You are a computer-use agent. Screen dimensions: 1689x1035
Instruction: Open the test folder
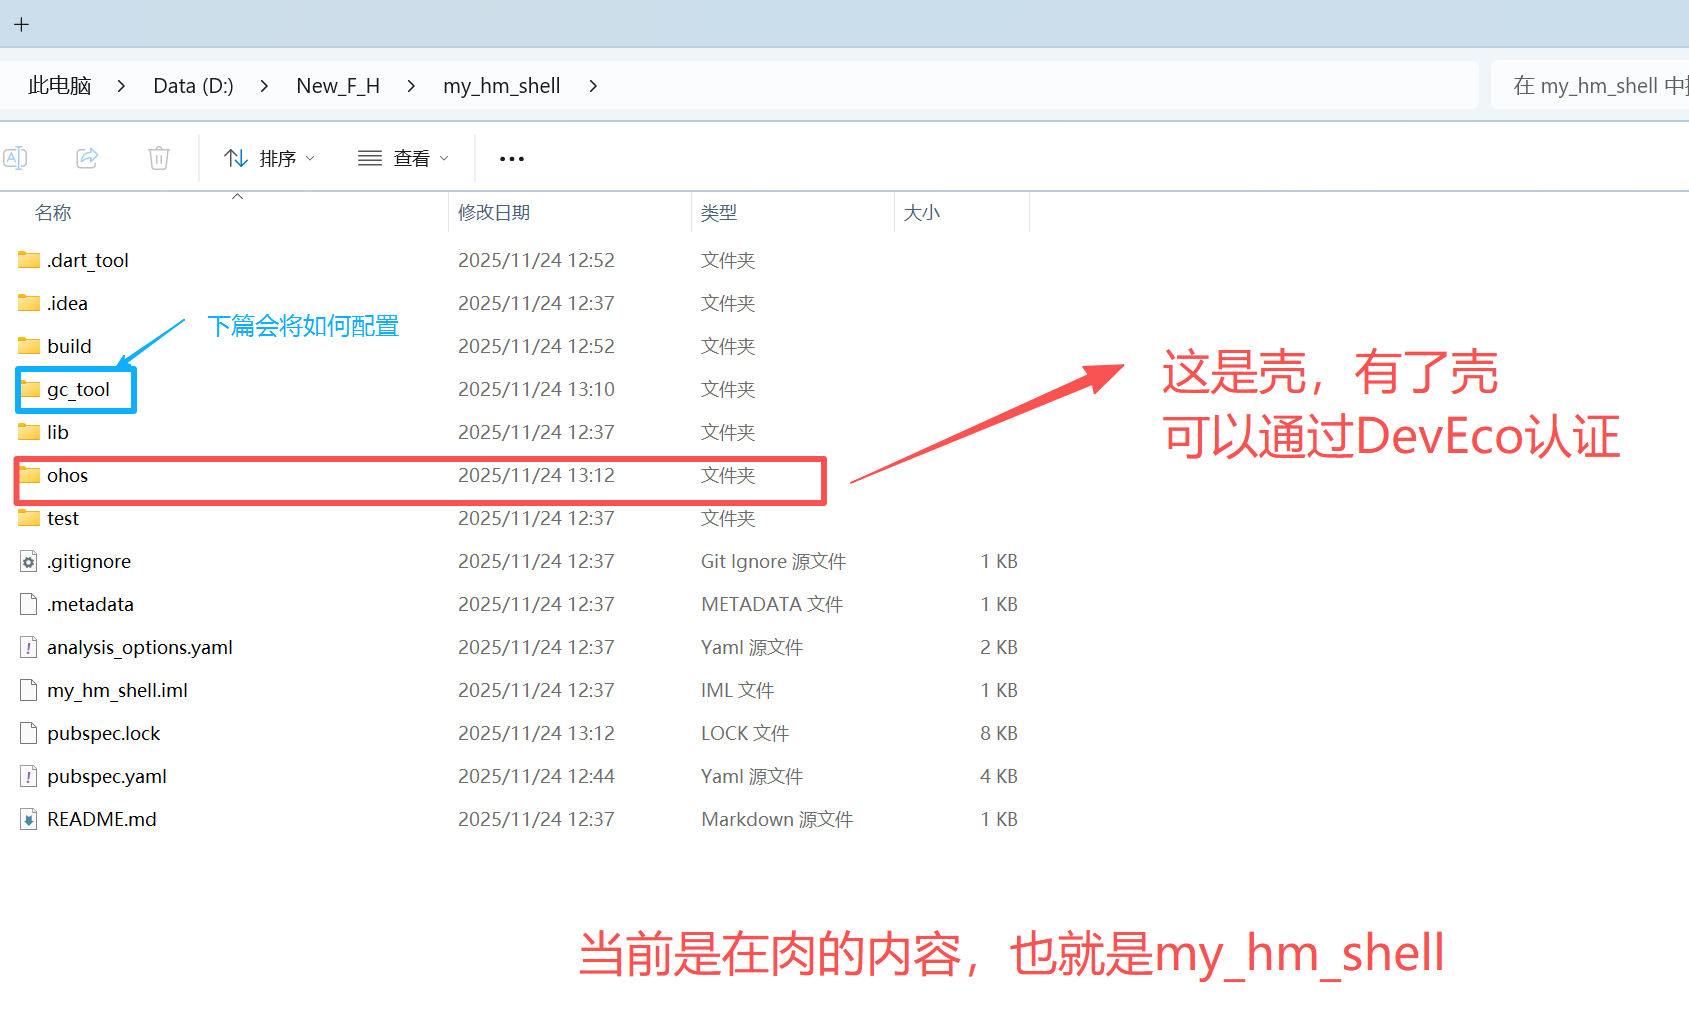point(62,517)
